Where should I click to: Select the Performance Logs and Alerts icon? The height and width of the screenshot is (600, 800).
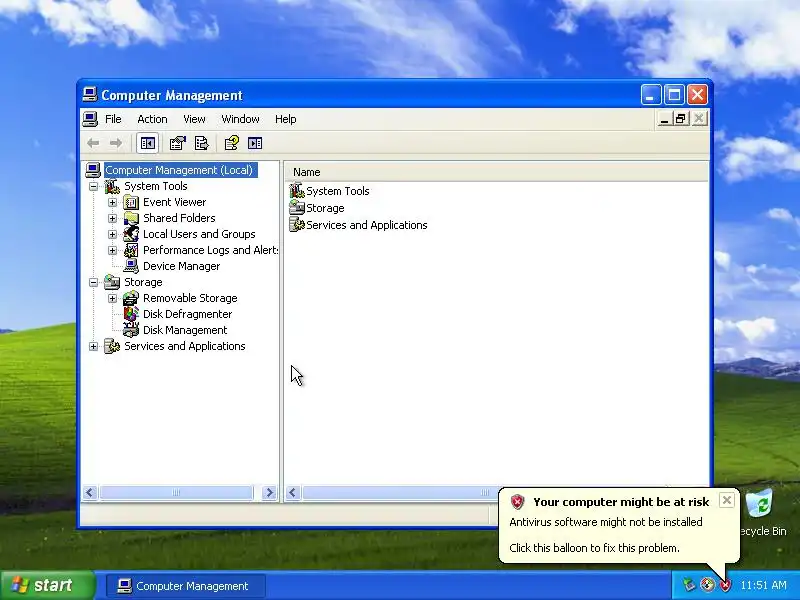click(x=131, y=251)
